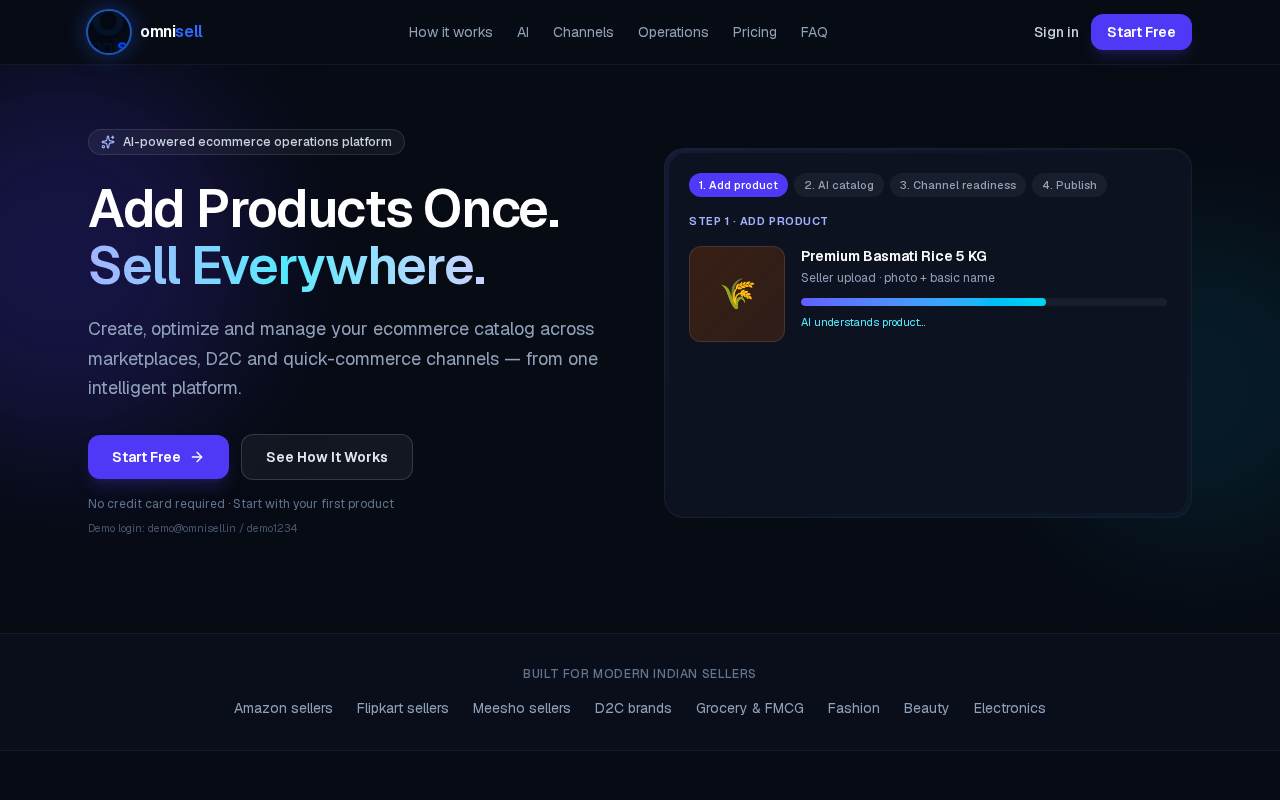Click the BUILT FOR MODERN INDIAN SELLERS heading
This screenshot has width=1280, height=800.
(640, 674)
